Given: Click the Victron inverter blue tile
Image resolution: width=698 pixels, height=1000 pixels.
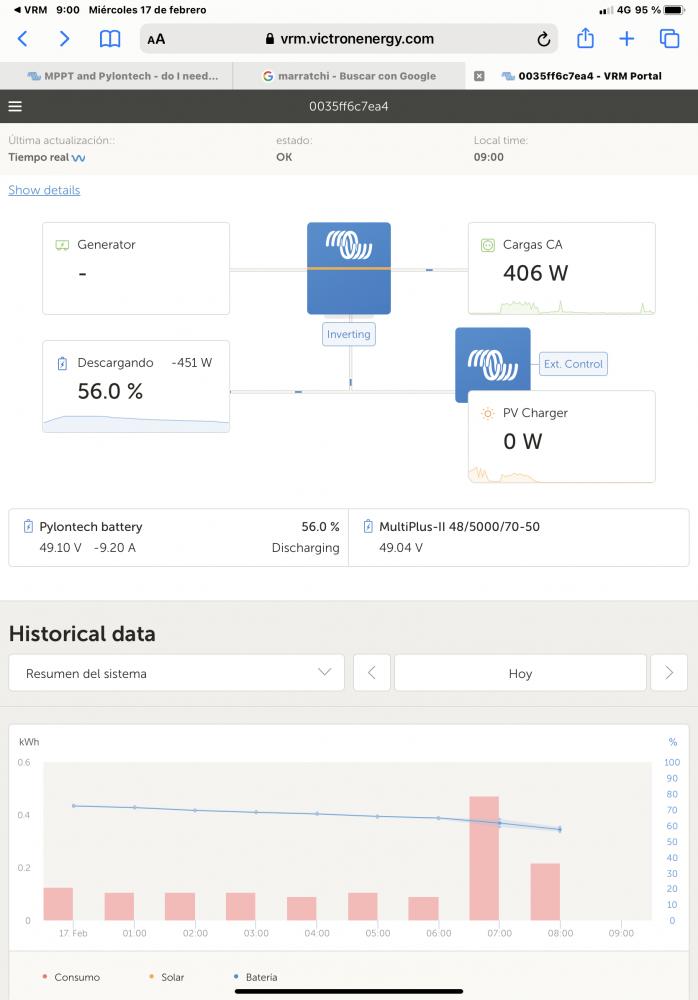Looking at the screenshot, I should (x=349, y=268).
